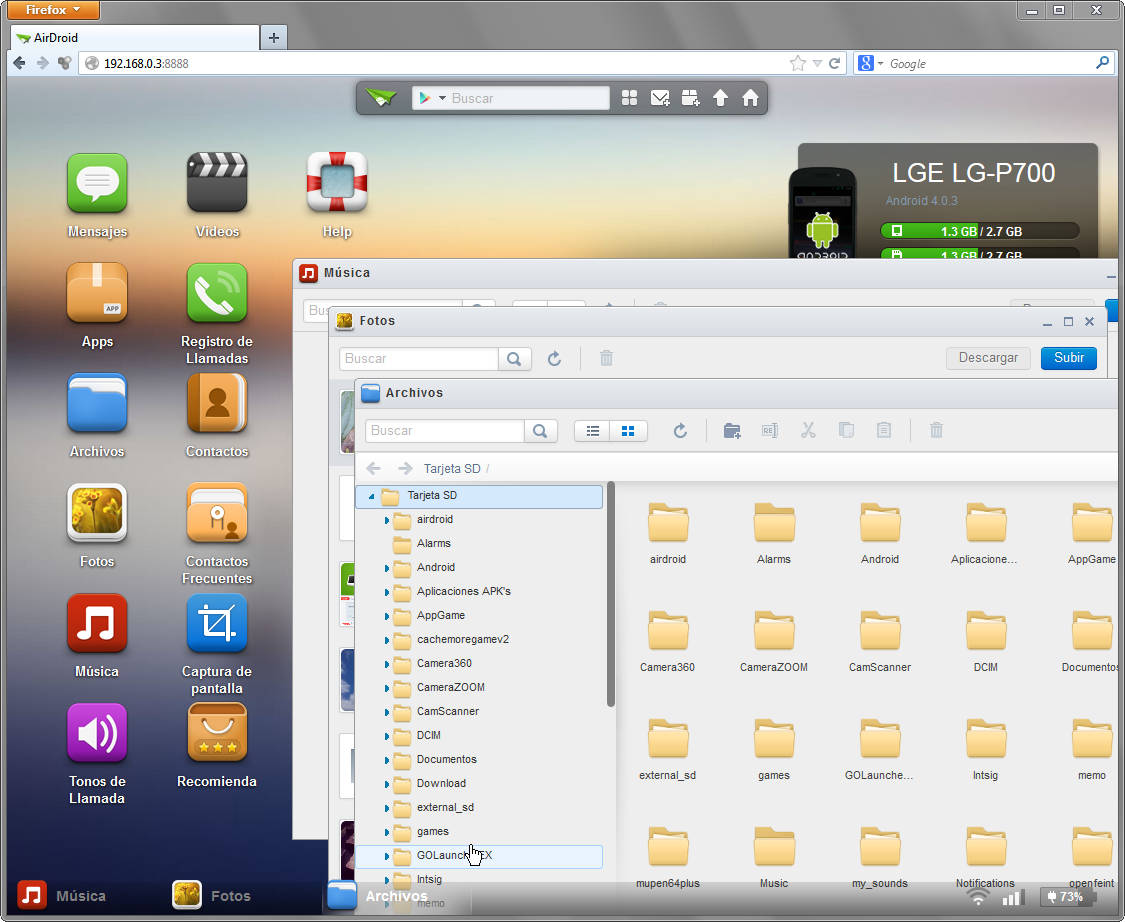
Task: Collapse the Tarjeta SD tree node
Action: click(372, 496)
